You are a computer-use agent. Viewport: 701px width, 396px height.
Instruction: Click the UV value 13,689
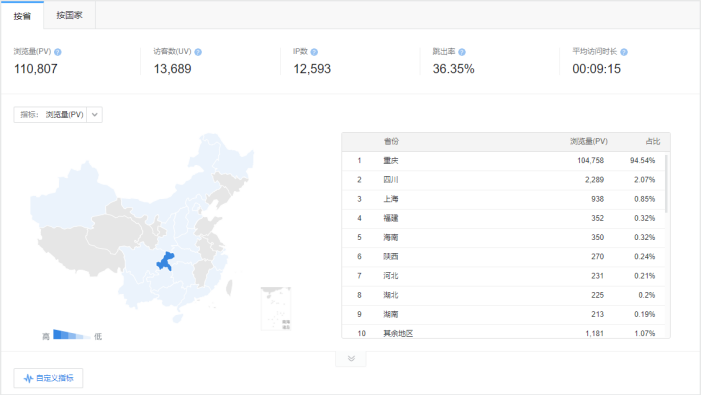point(173,69)
